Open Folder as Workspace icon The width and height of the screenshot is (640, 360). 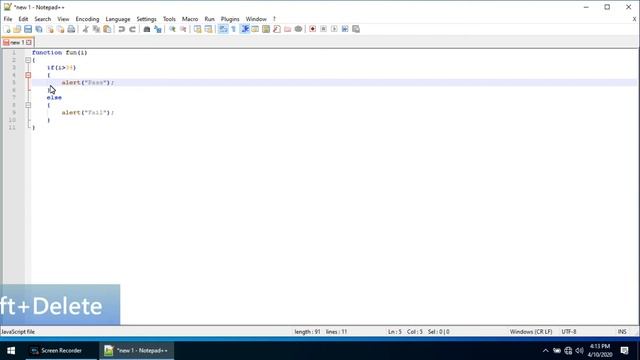pyautogui.click(x=287, y=29)
